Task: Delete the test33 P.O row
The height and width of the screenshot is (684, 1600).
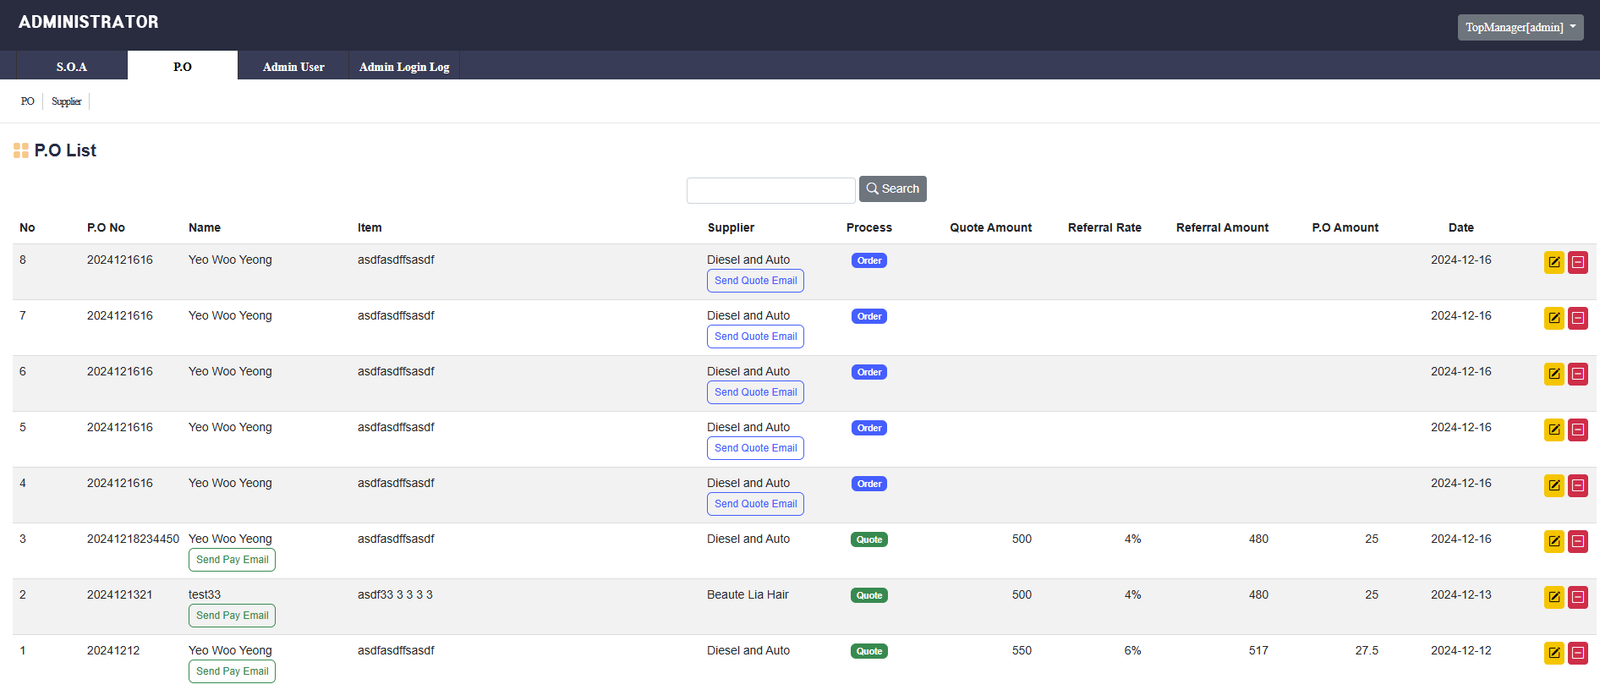Action: coord(1578,598)
